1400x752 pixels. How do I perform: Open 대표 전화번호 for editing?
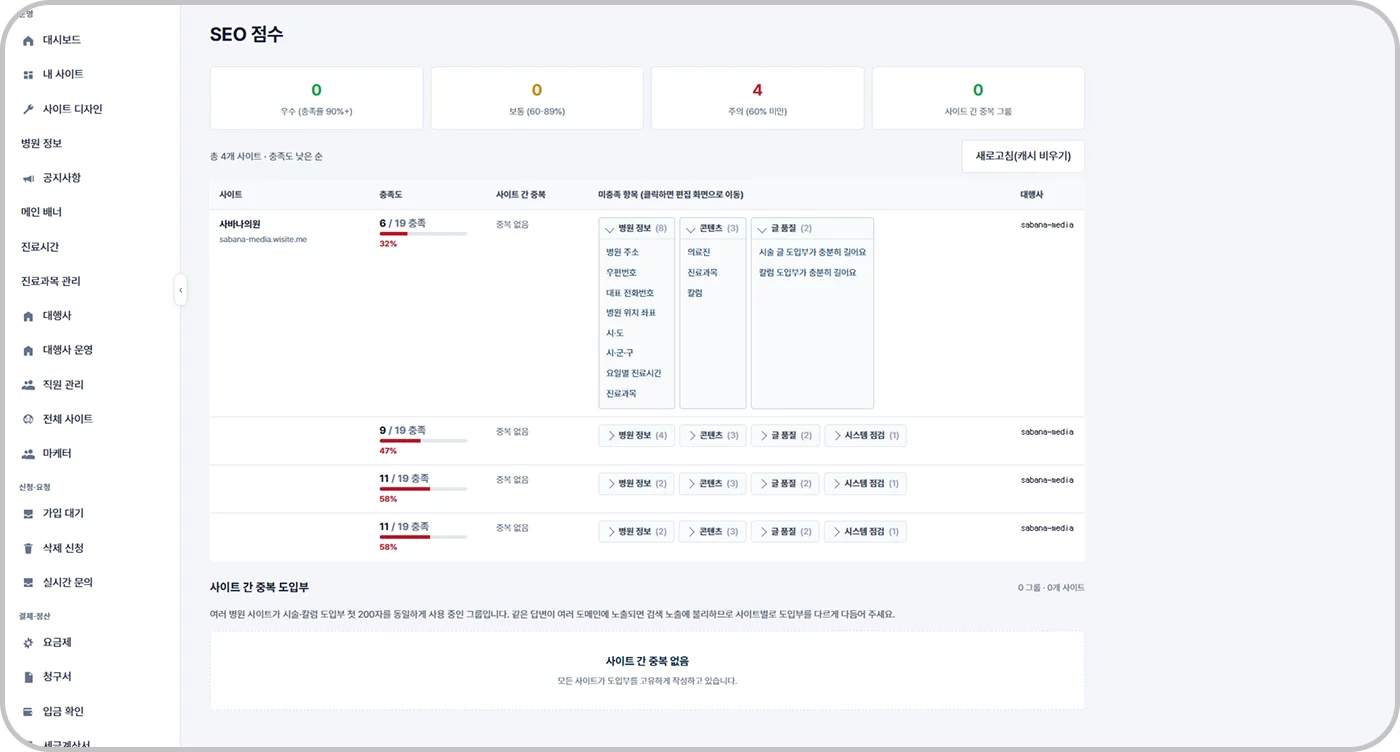pyautogui.click(x=630, y=293)
